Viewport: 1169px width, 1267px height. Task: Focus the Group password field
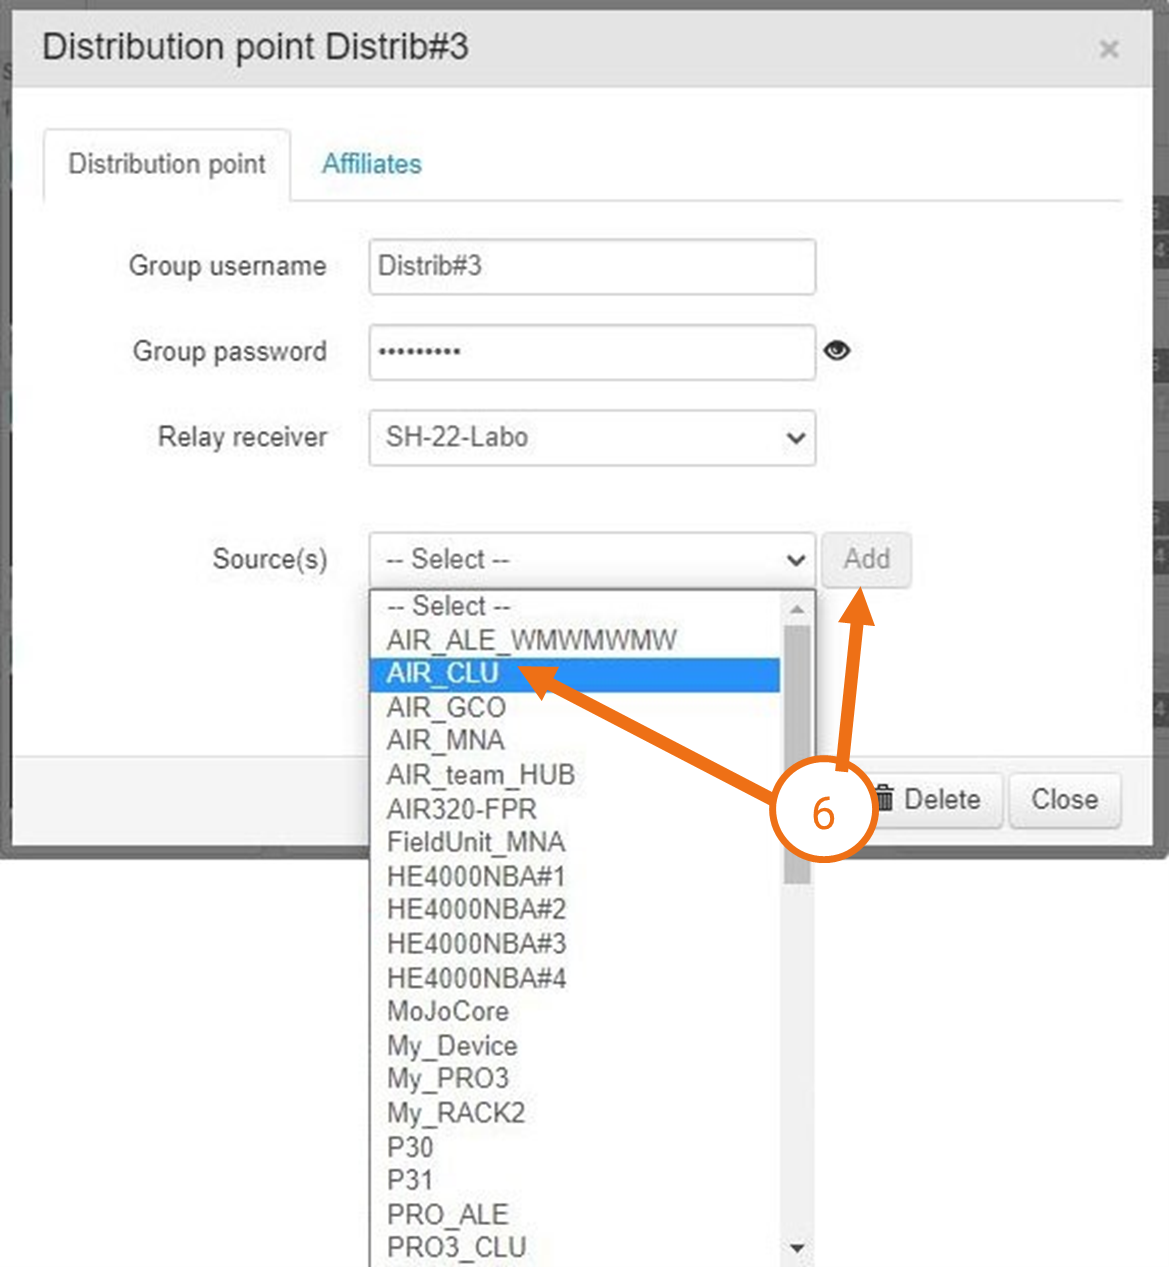[592, 352]
